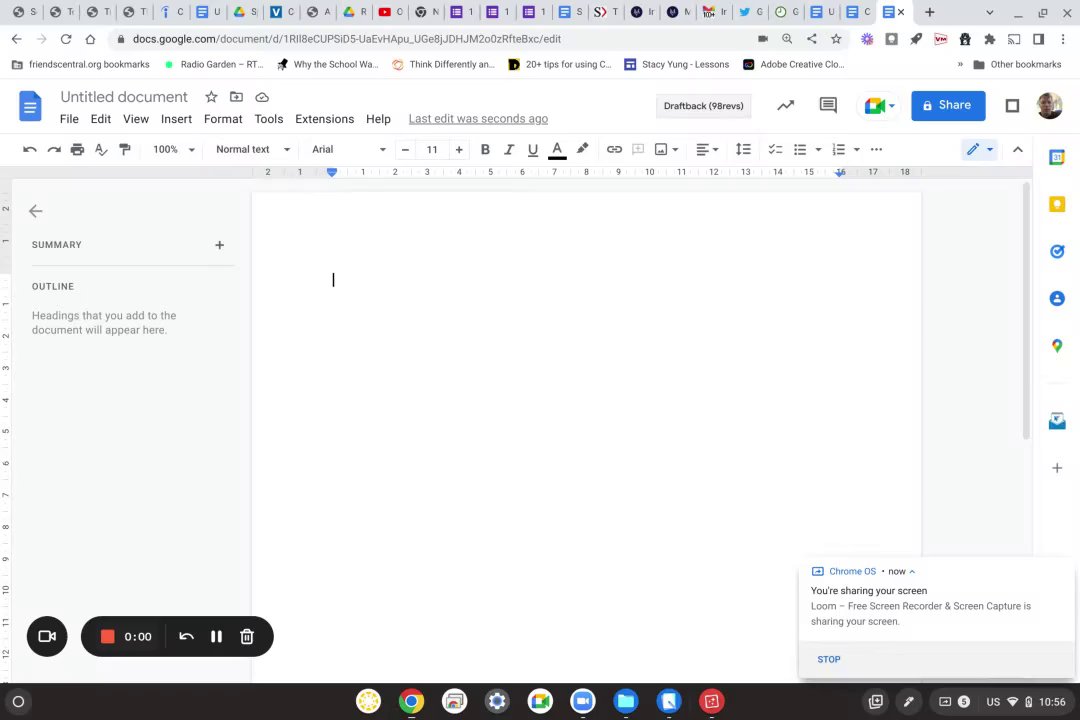The image size is (1080, 720).
Task: Open Google Calendar in side panel
Action: click(1057, 157)
